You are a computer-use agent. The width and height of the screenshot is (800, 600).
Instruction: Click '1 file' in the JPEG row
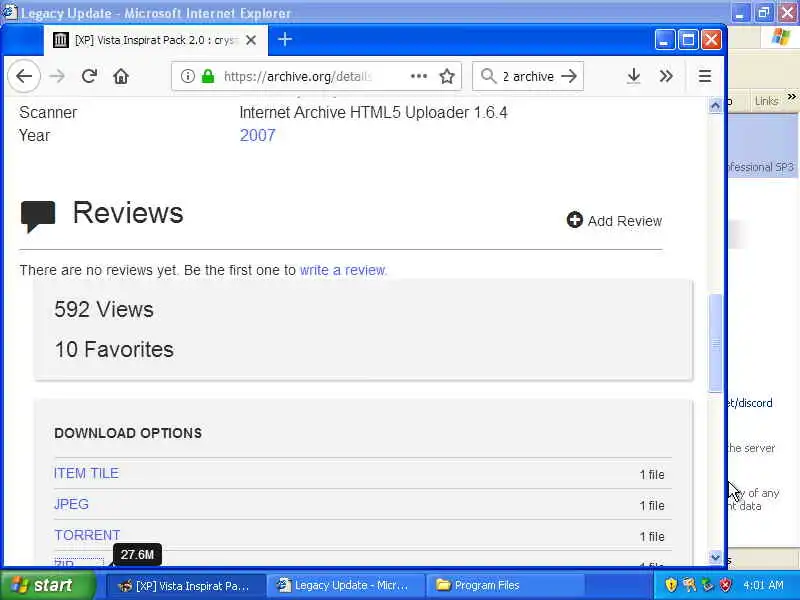point(652,506)
